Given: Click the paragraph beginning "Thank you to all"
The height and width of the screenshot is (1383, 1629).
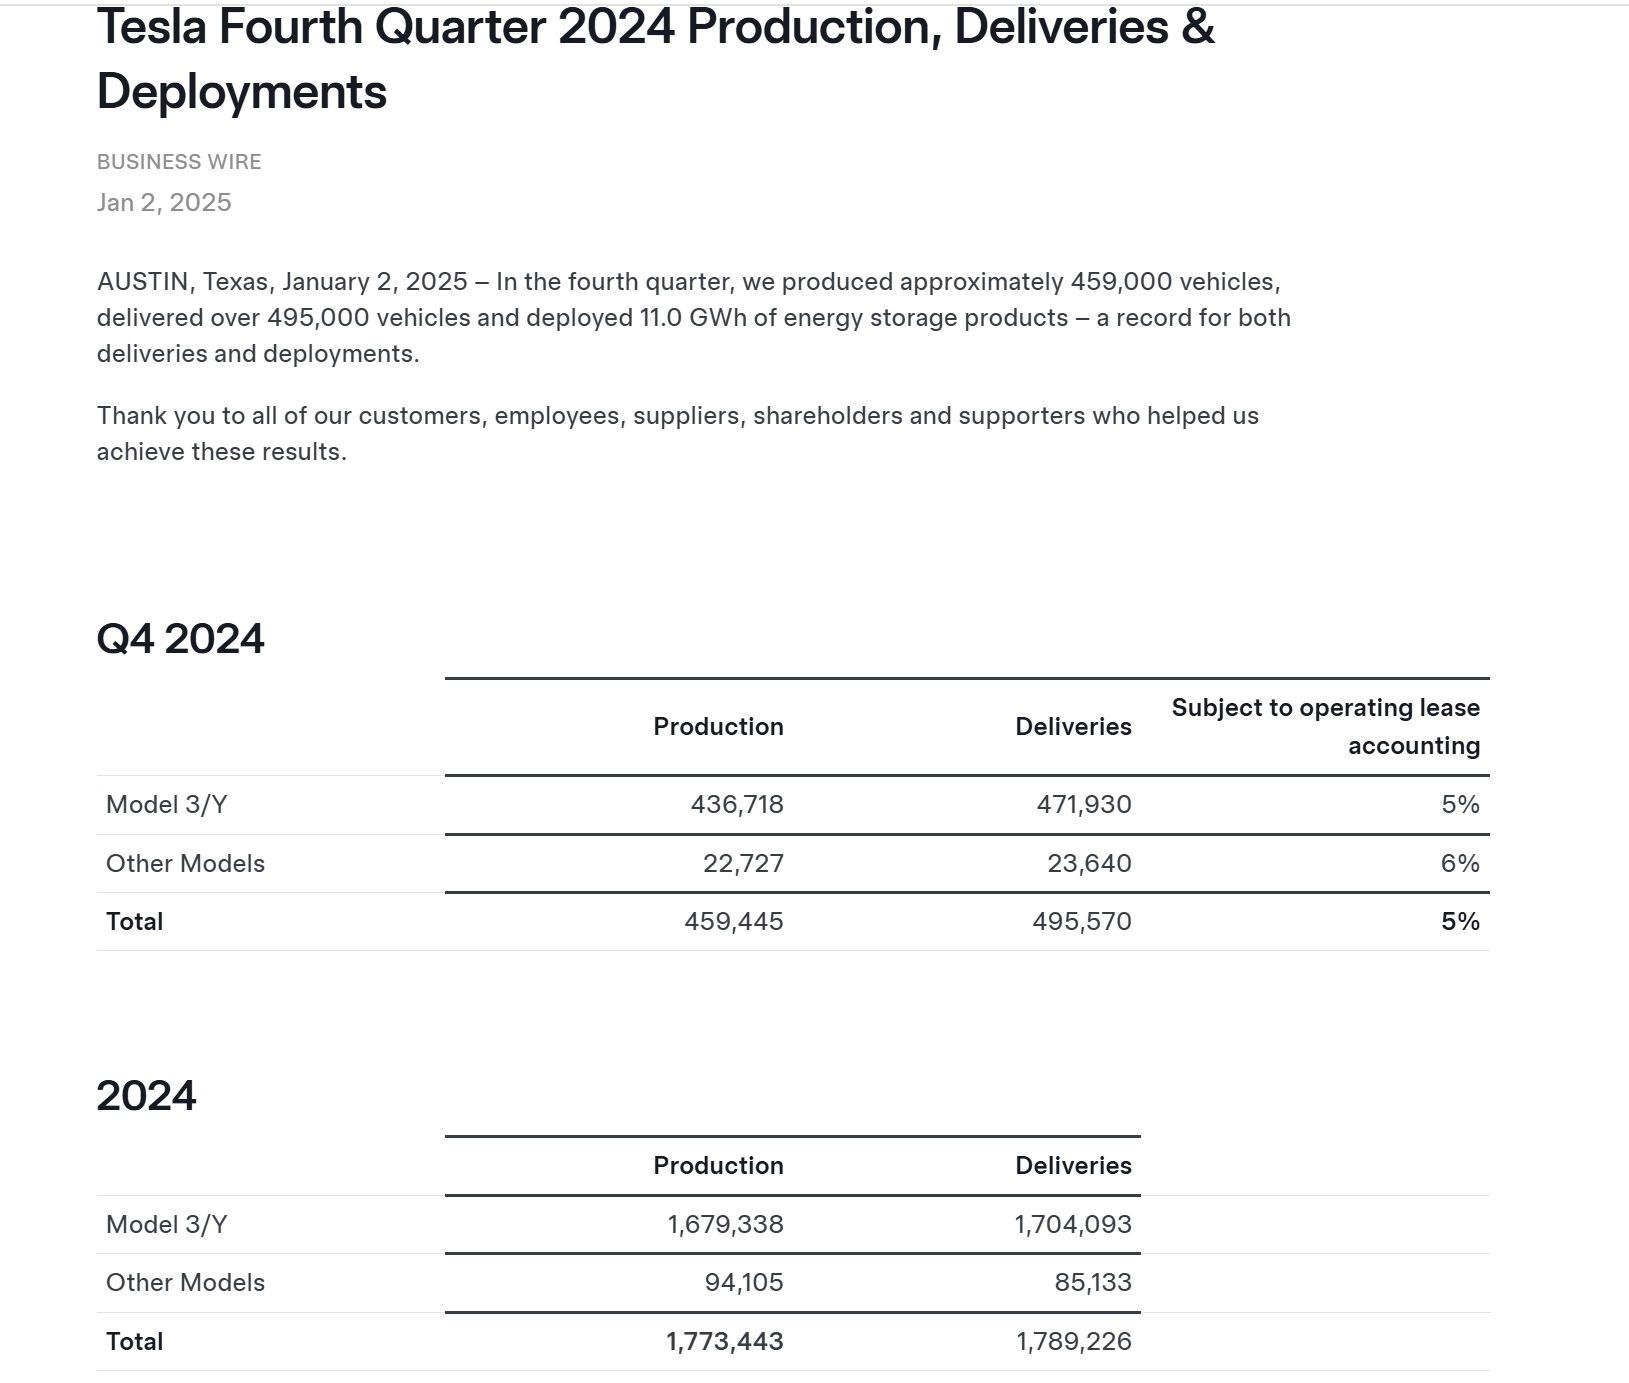Looking at the screenshot, I should pos(678,434).
